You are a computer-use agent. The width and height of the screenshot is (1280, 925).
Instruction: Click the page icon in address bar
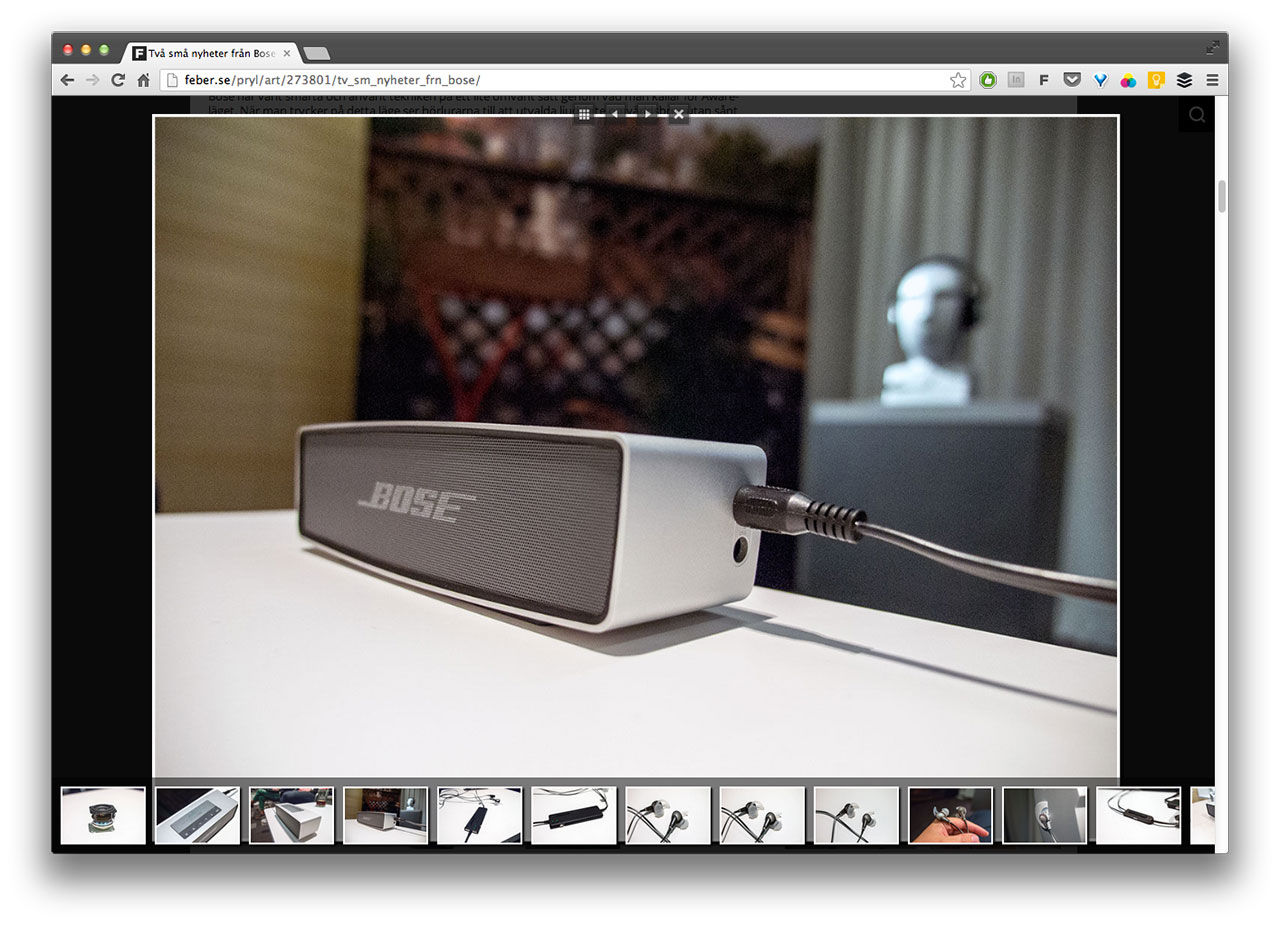(x=172, y=80)
